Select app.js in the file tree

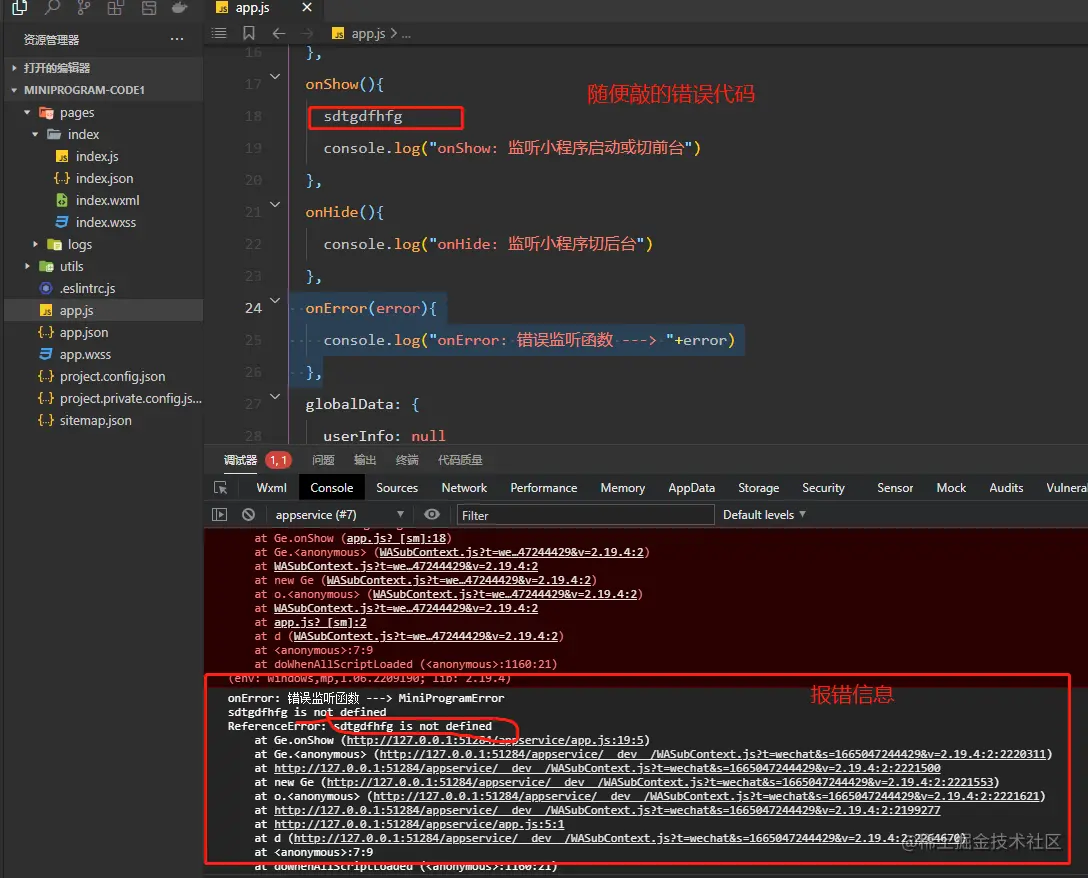pyautogui.click(x=104, y=310)
